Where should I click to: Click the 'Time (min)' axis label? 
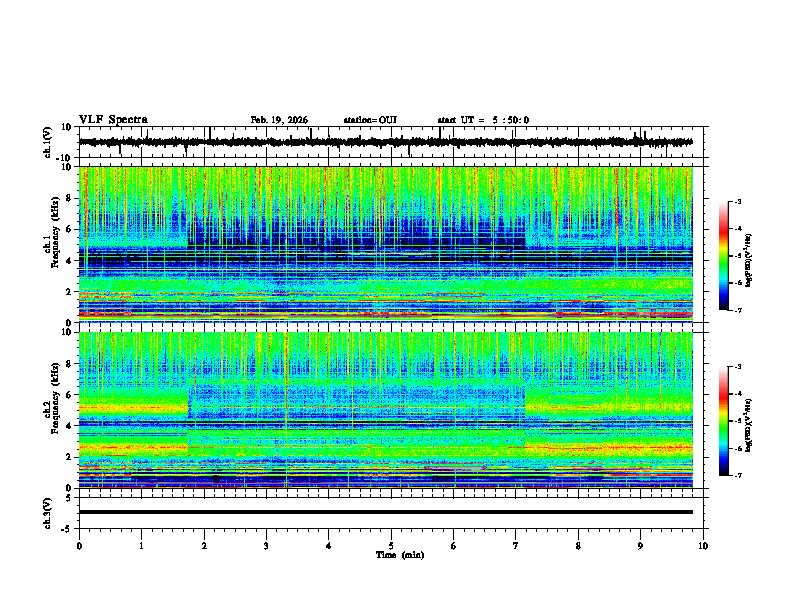(400, 555)
